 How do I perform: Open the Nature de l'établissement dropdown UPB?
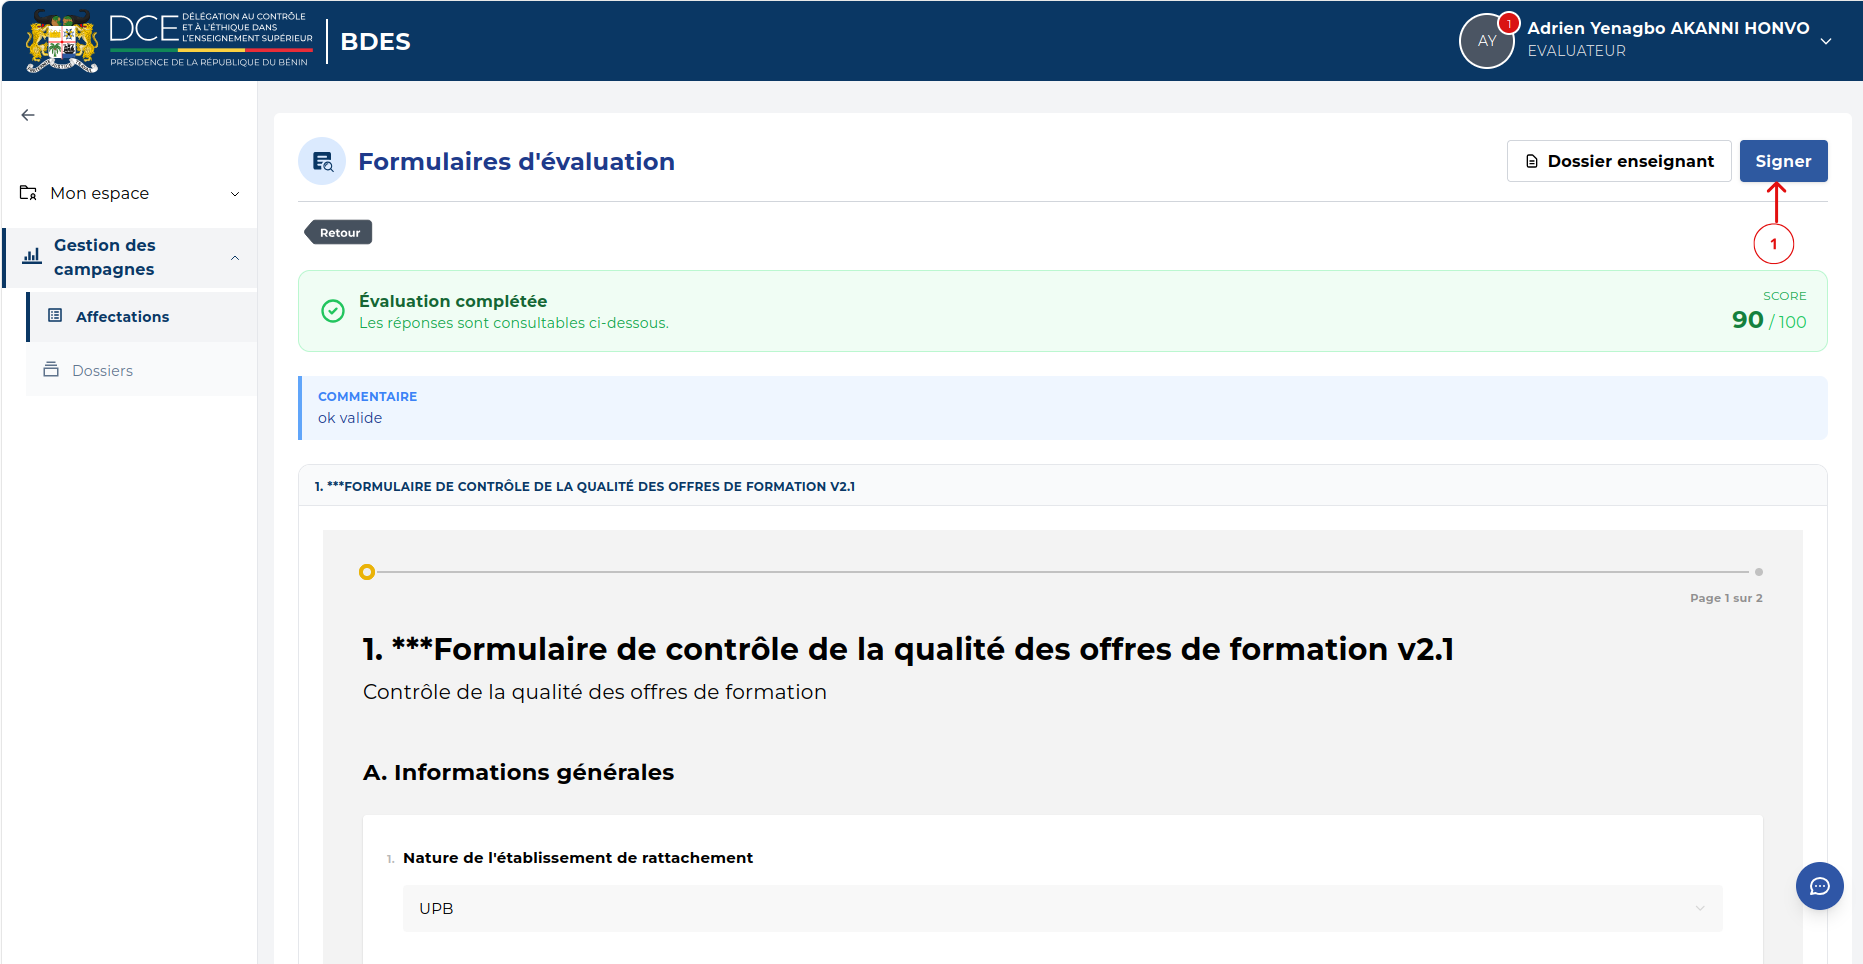(x=1062, y=908)
